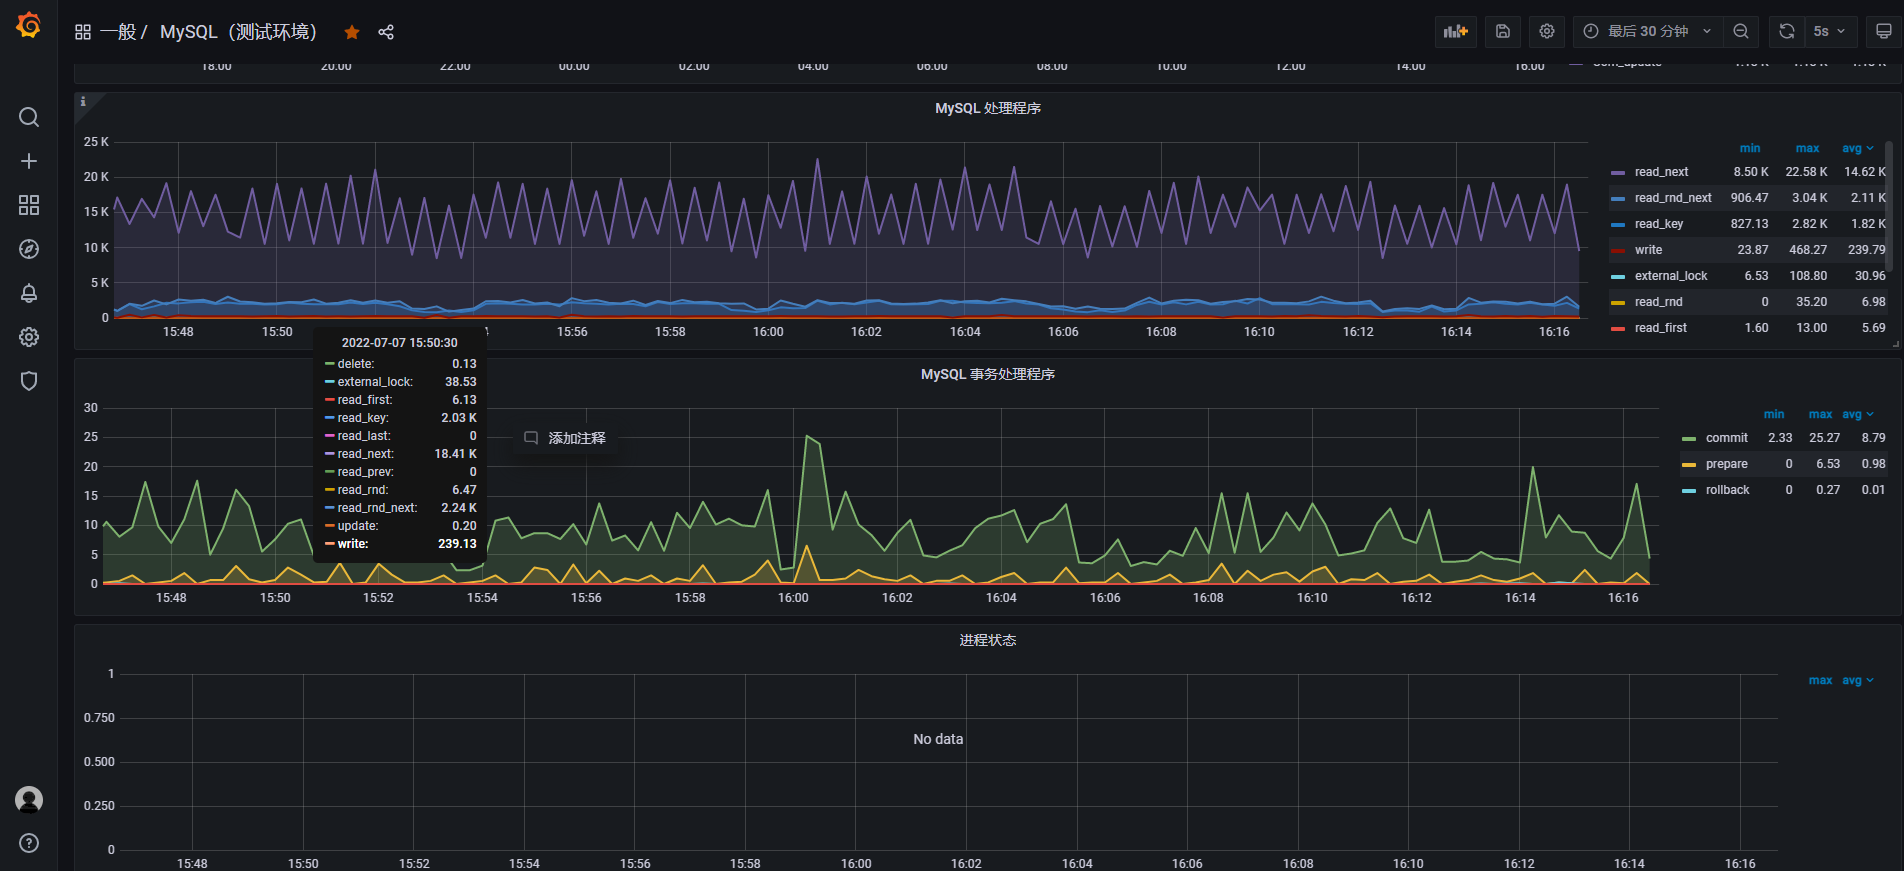Star the MySQL dashboard
This screenshot has height=871, width=1904.
352,32
